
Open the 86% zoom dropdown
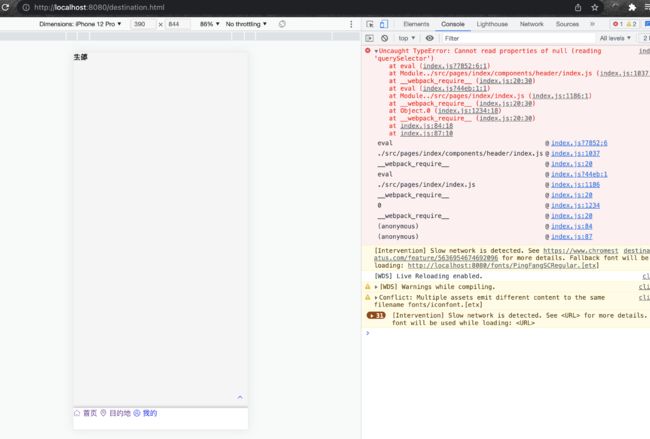pos(209,24)
